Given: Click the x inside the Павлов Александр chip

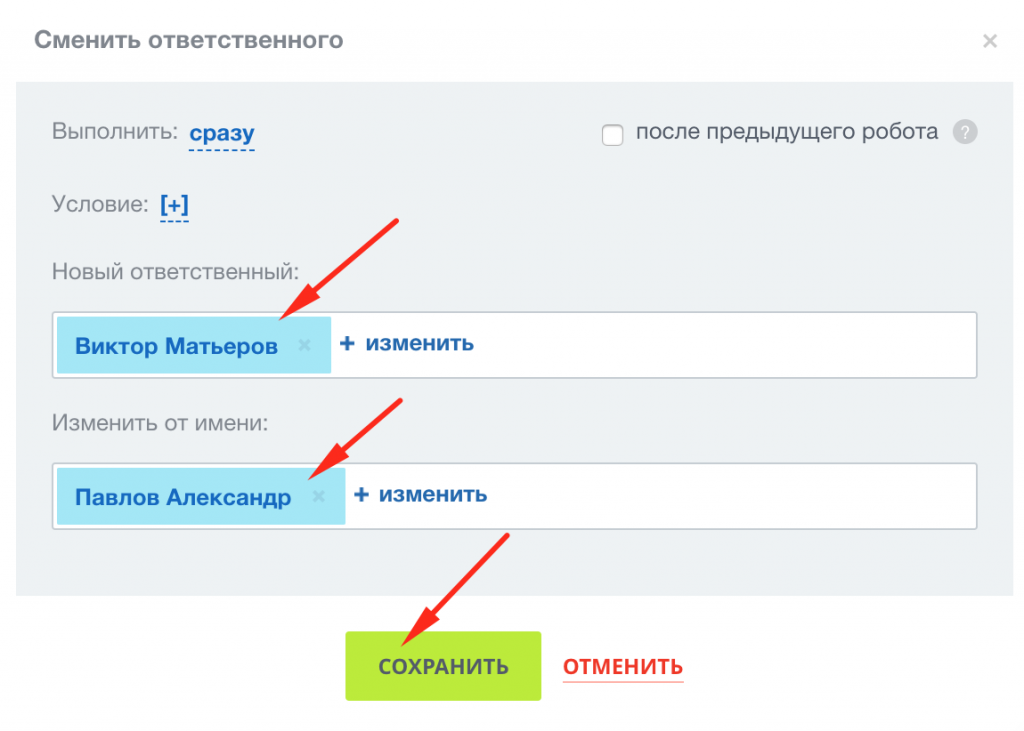Looking at the screenshot, I should 318,496.
